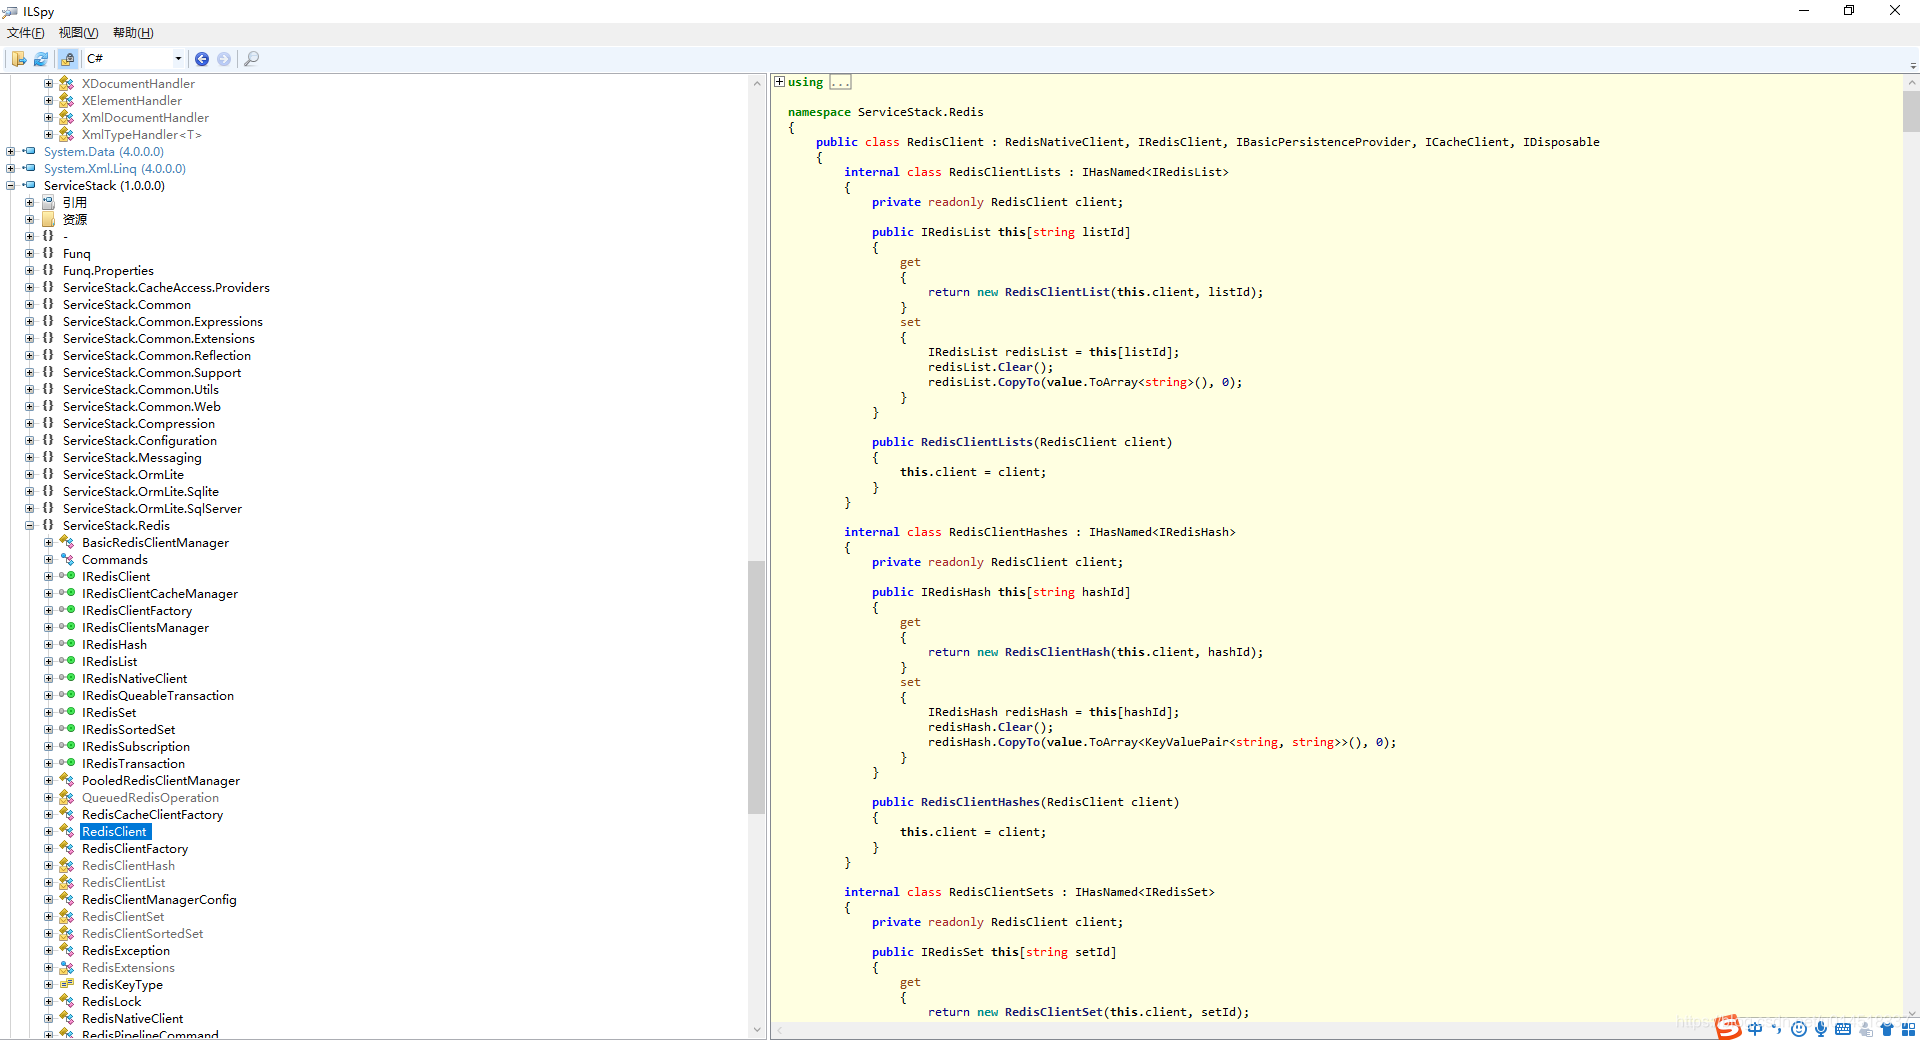1920x1040 pixels.
Task: Select the ServiceStack.Messaging namespace
Action: [132, 458]
